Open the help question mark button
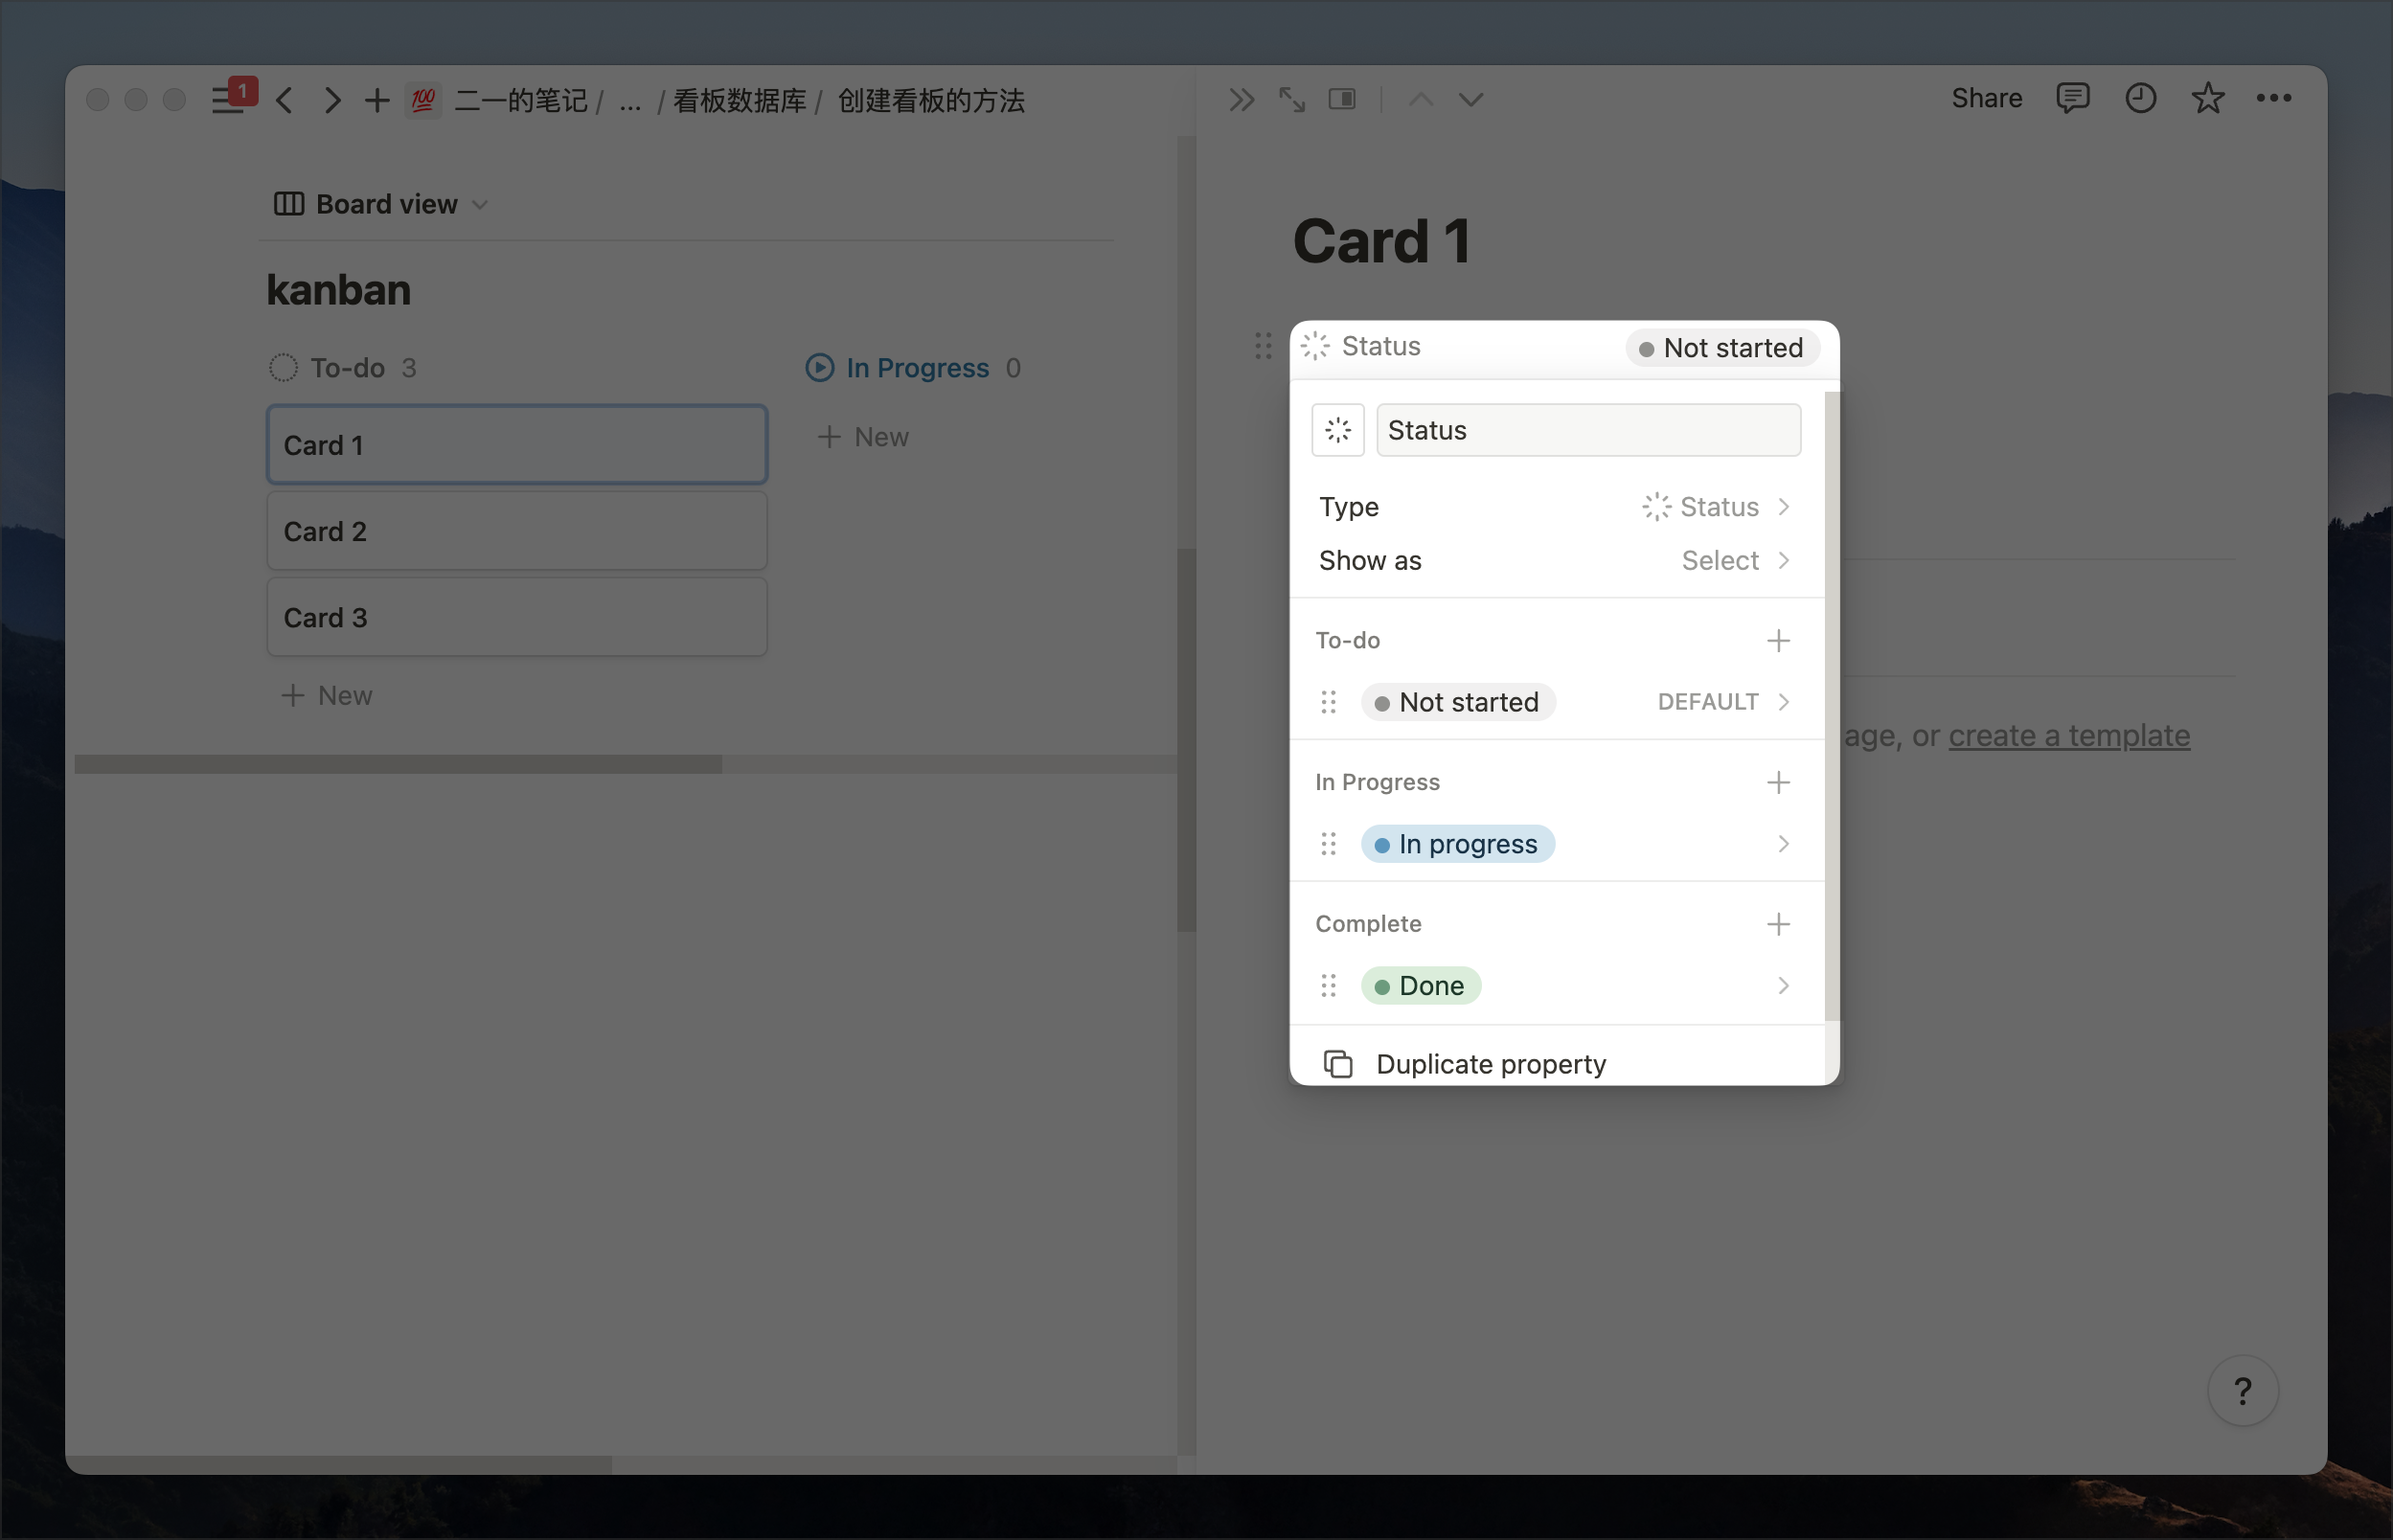The height and width of the screenshot is (1540, 2393). (x=2243, y=1391)
